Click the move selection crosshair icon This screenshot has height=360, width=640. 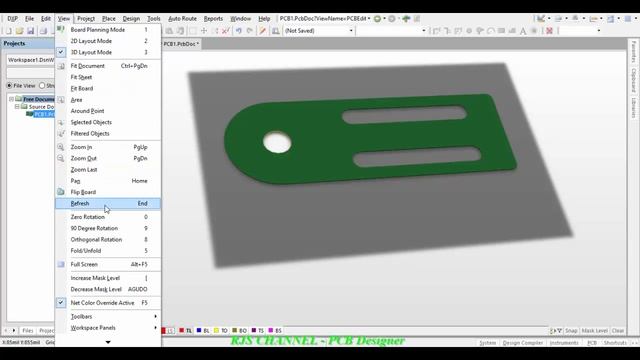point(204,31)
